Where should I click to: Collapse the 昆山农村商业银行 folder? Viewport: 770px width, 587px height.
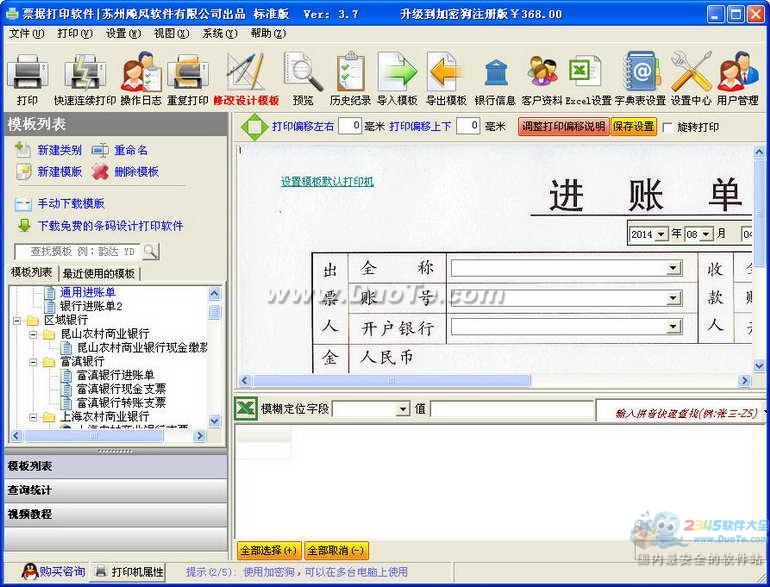pyautogui.click(x=33, y=335)
